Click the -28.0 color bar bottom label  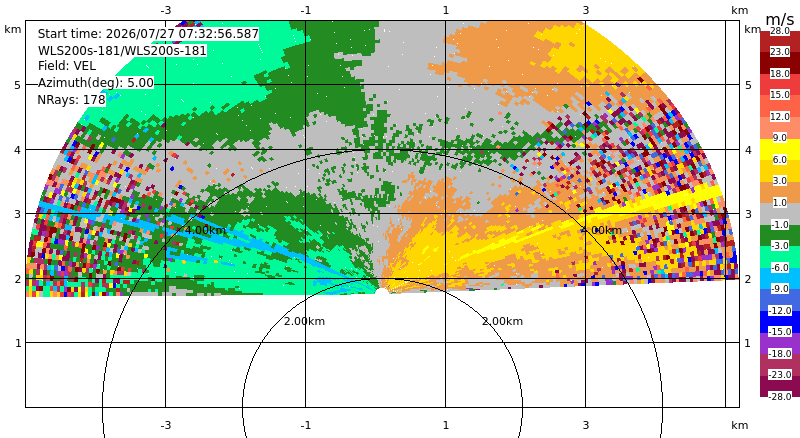point(780,396)
